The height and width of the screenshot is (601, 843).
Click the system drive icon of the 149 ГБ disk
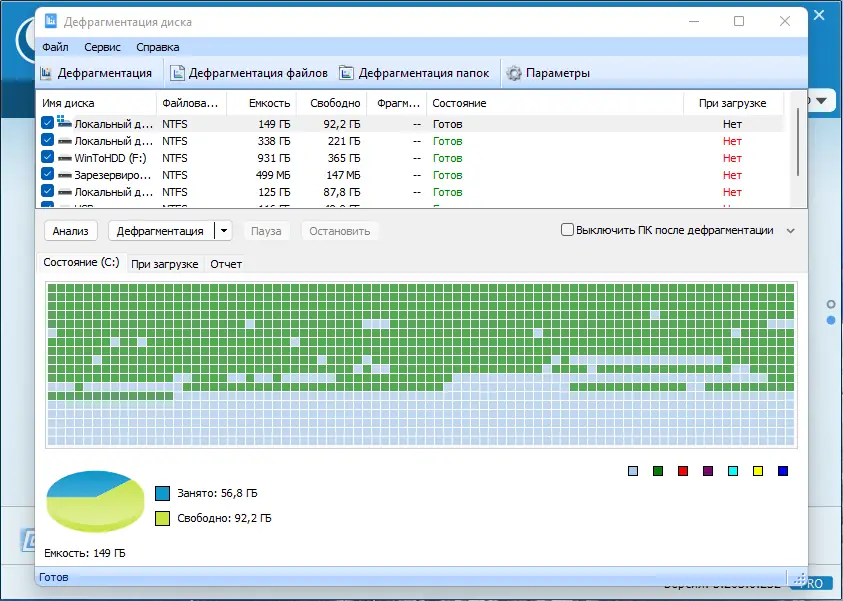coord(64,122)
